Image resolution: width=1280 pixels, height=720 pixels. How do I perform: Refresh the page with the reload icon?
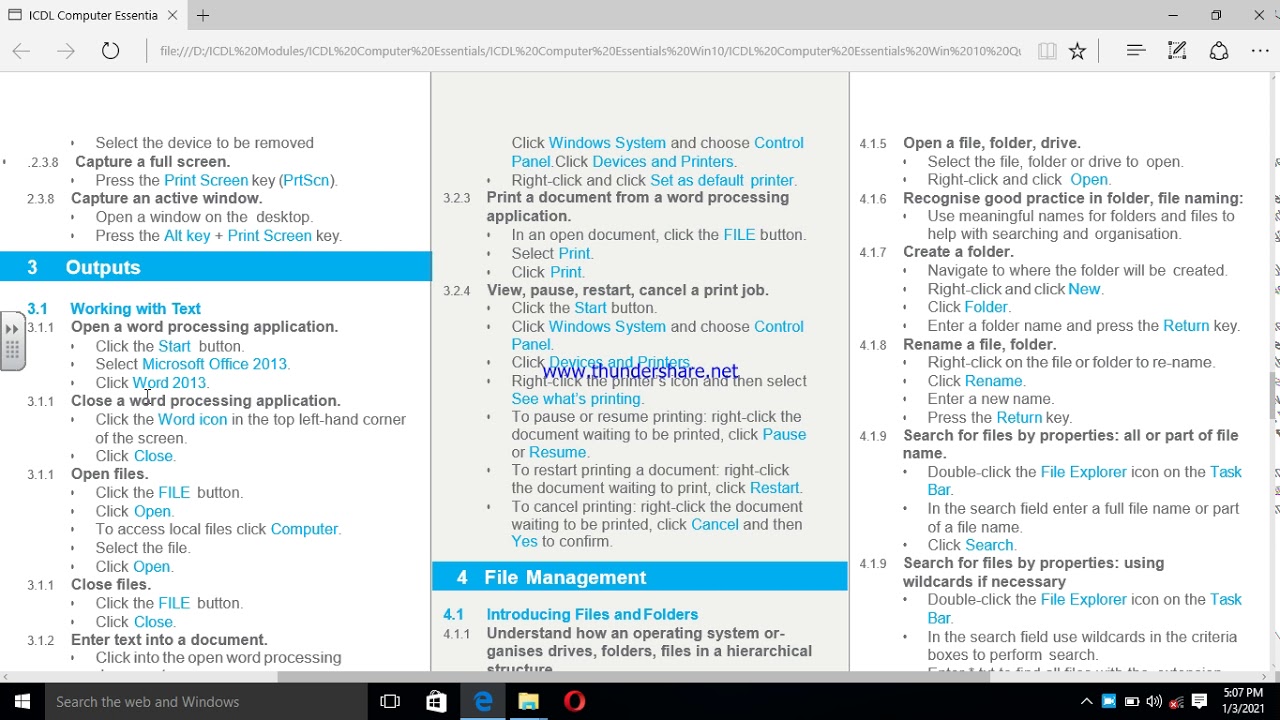110,51
